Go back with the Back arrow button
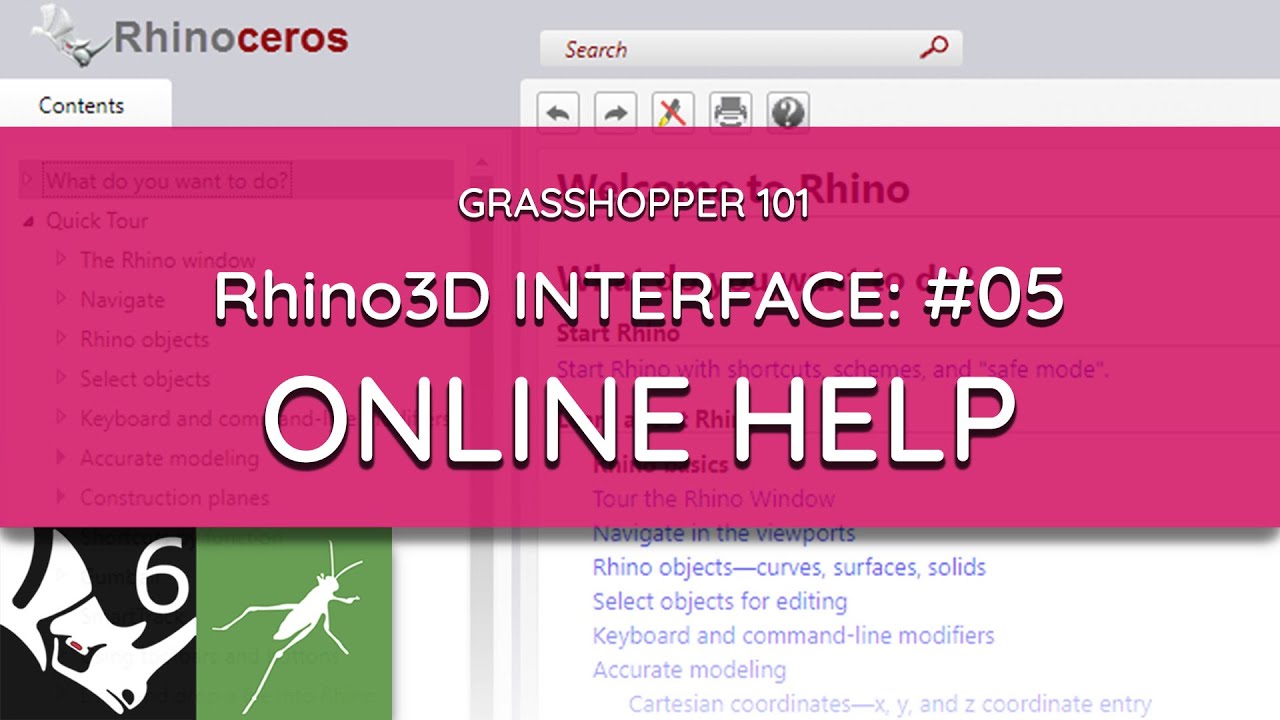1280x720 pixels. pos(558,112)
